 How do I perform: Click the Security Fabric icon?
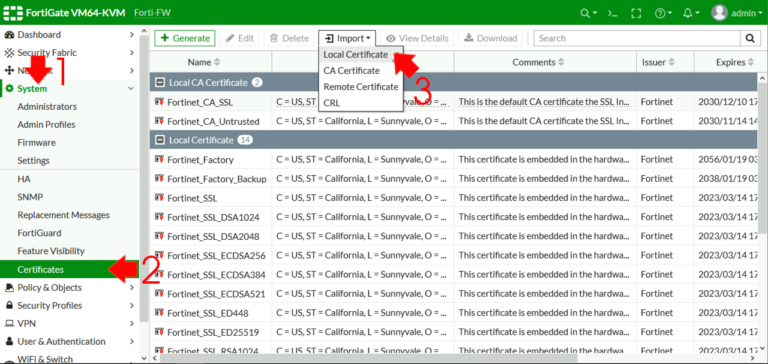pos(9,53)
